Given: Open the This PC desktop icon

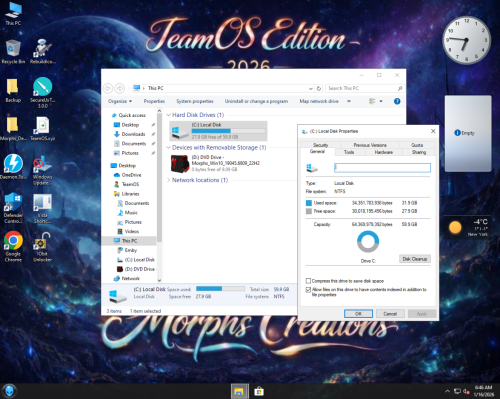Looking at the screenshot, I should click(x=13, y=13).
